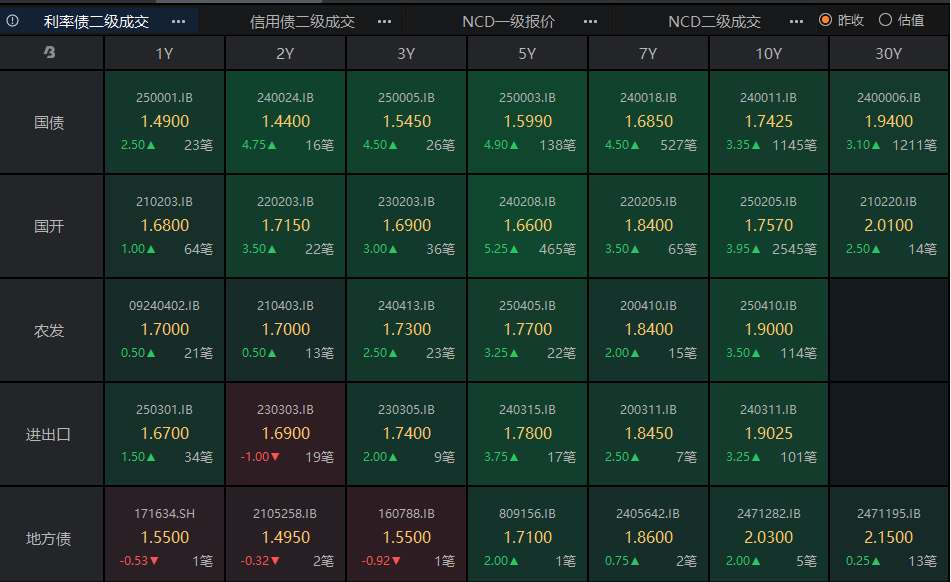Open the more options dots for 利率债二级成交

178,21
